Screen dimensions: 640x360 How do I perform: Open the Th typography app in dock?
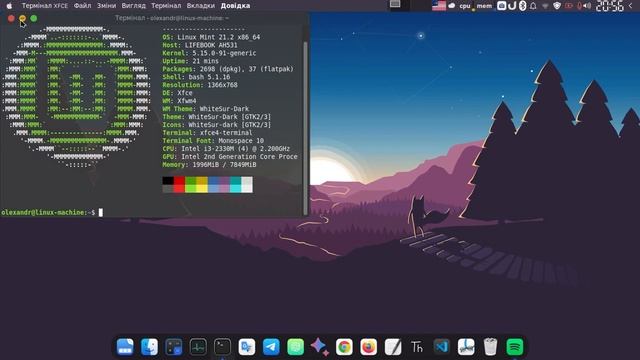coord(417,347)
